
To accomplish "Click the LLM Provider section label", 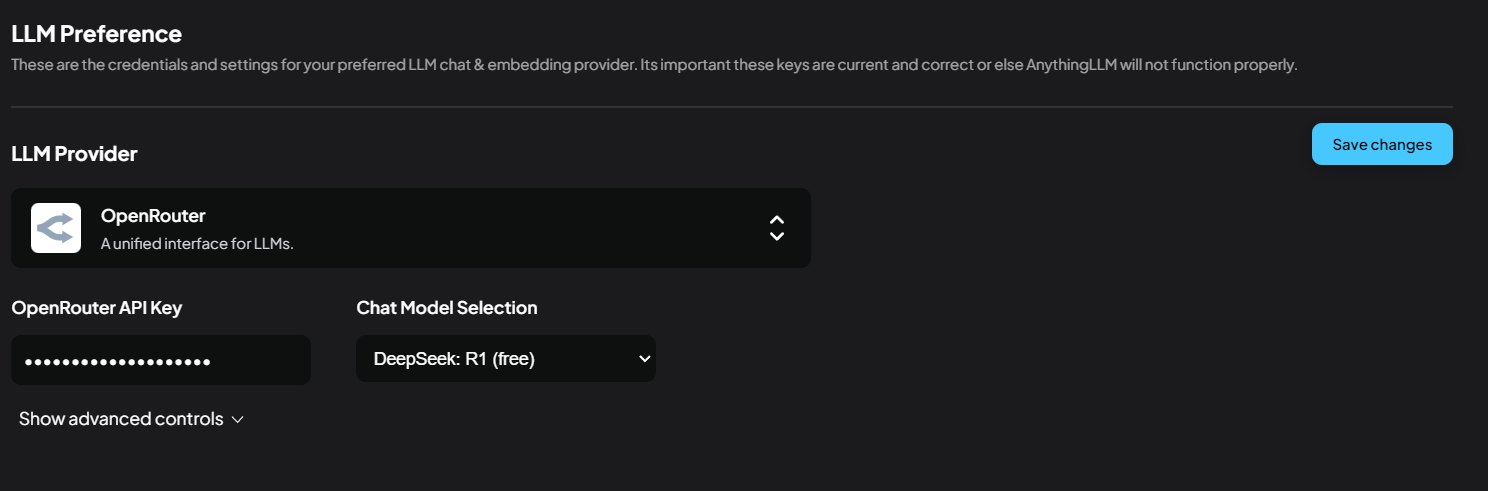I will [74, 154].
